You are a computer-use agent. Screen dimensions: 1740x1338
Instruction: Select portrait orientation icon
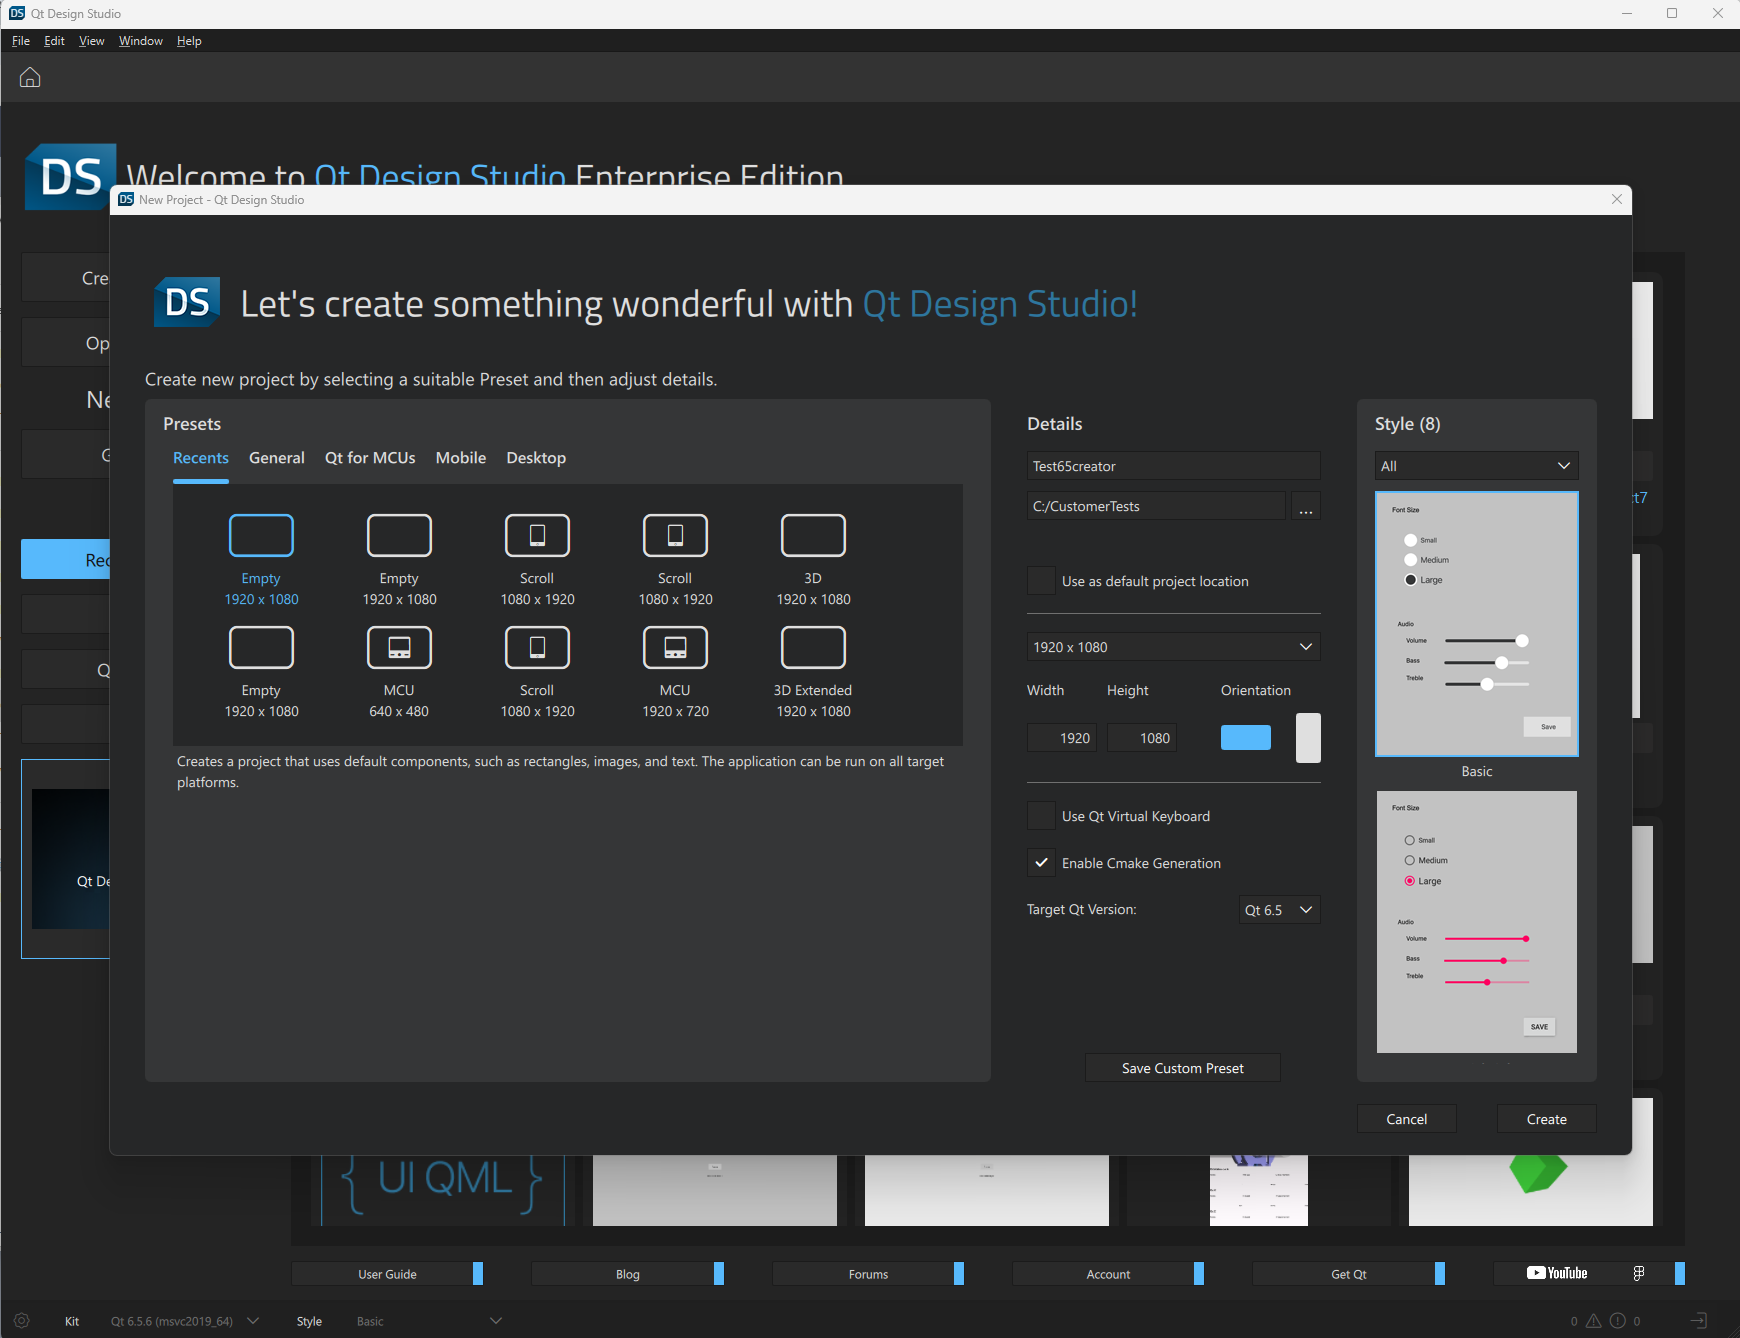pyautogui.click(x=1308, y=738)
